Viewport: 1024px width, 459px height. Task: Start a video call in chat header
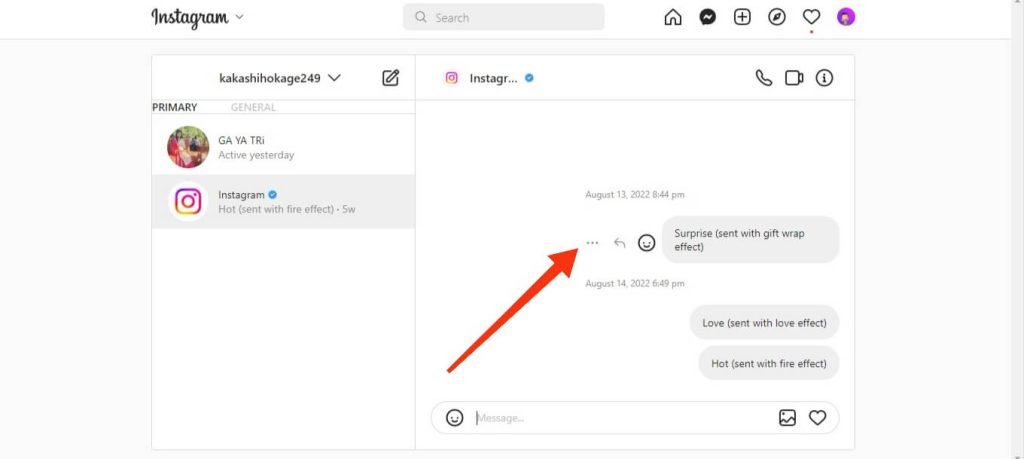pyautogui.click(x=794, y=78)
